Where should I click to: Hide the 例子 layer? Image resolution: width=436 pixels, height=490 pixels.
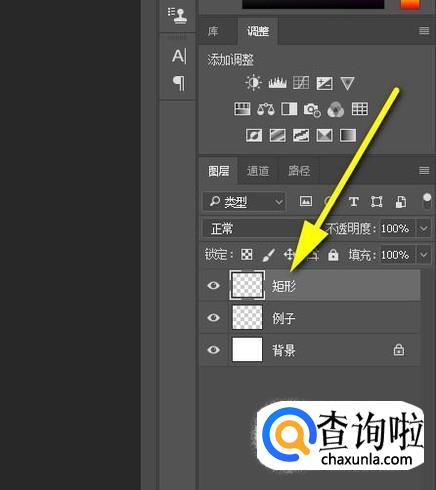pyautogui.click(x=213, y=317)
